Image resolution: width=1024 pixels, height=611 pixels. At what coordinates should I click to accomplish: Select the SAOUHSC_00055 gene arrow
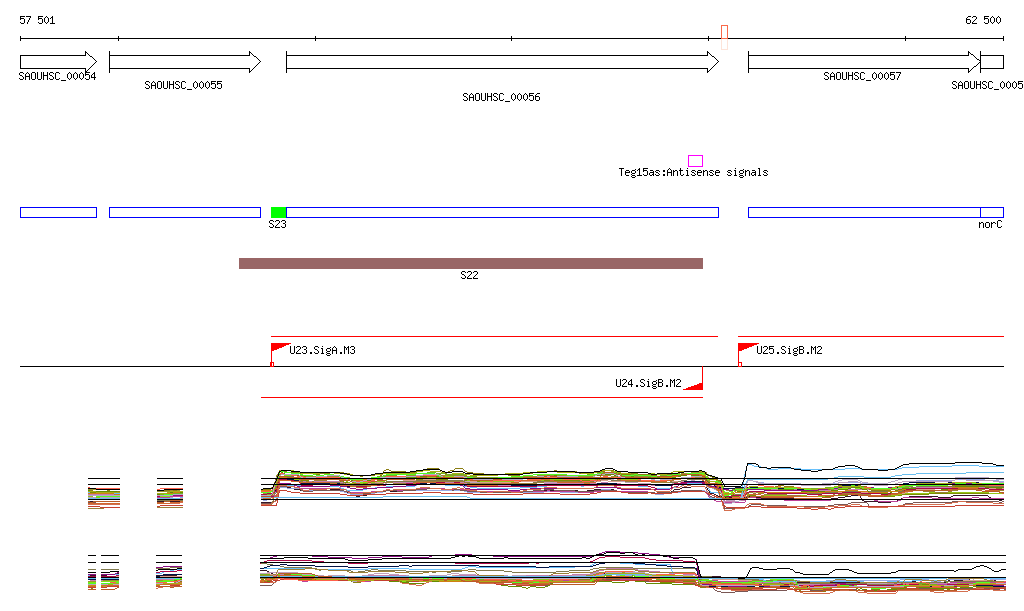pos(185,62)
